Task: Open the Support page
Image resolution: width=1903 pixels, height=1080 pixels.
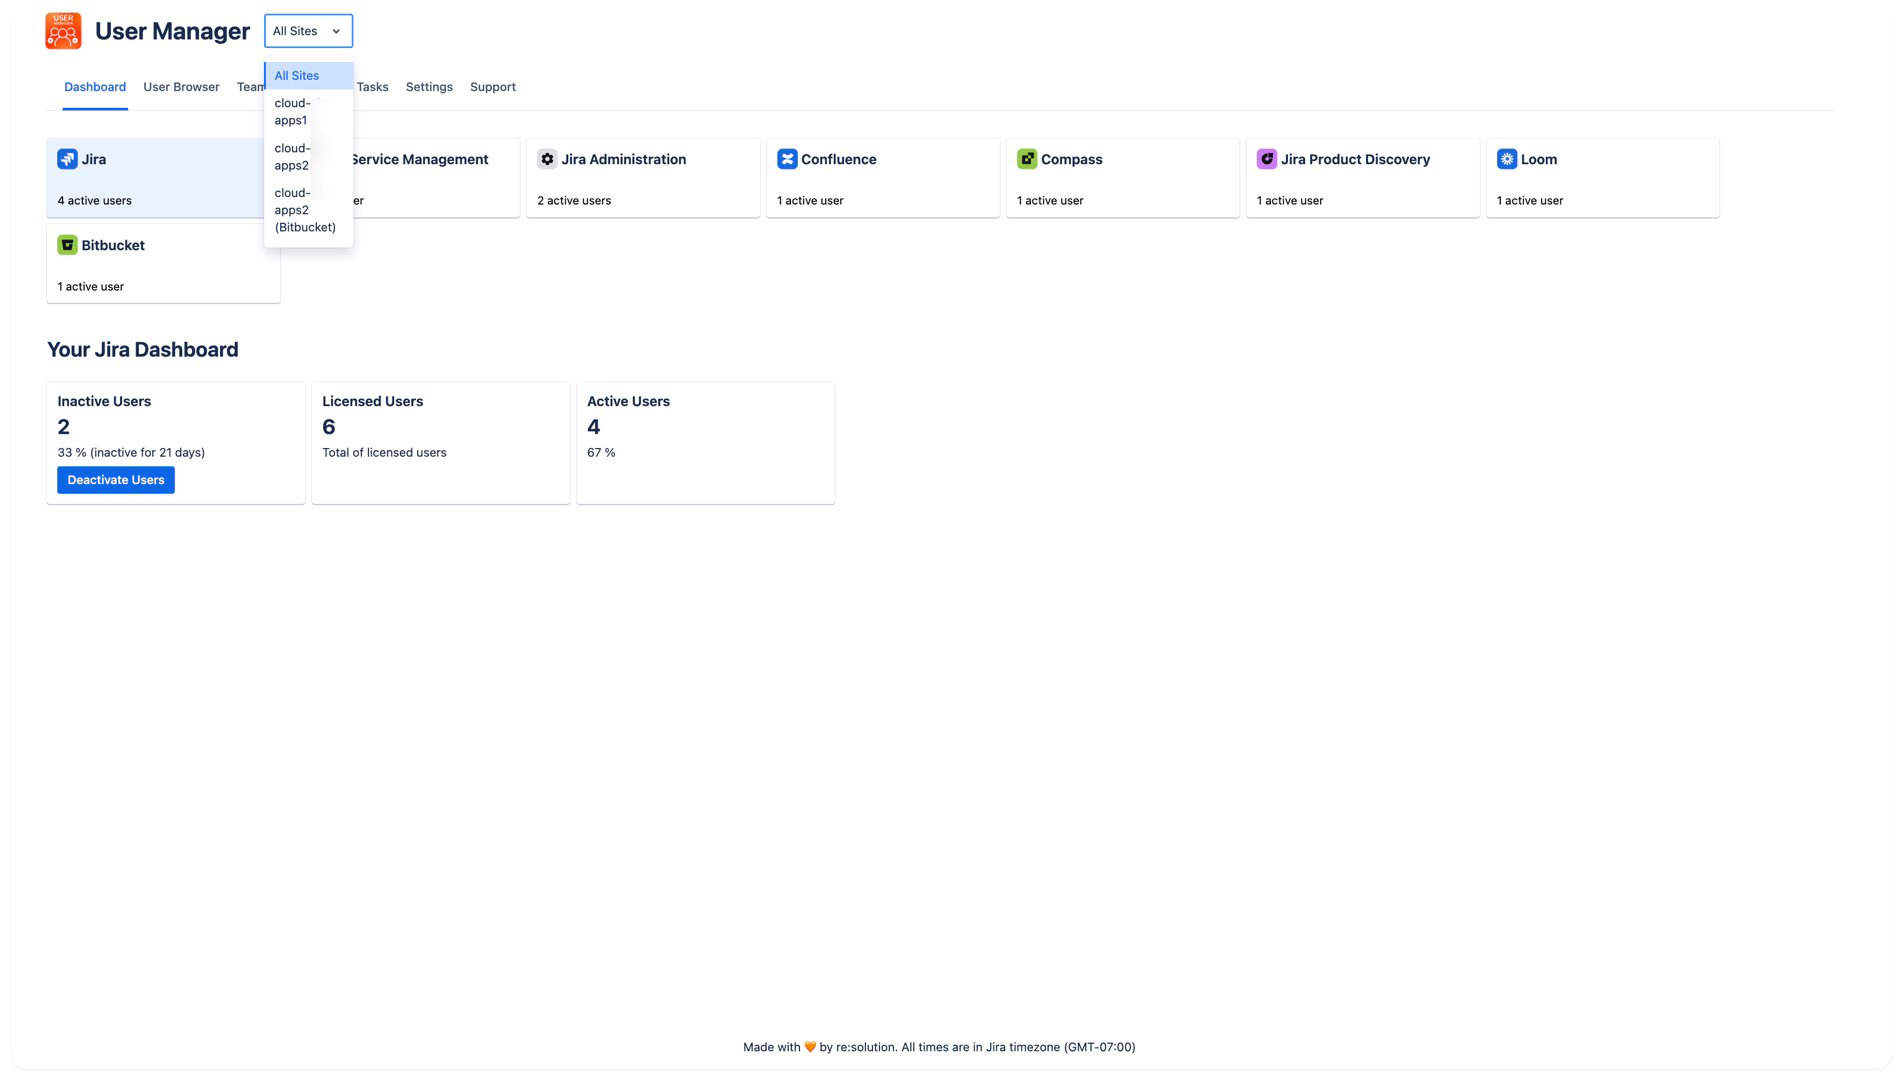Action: (x=492, y=87)
